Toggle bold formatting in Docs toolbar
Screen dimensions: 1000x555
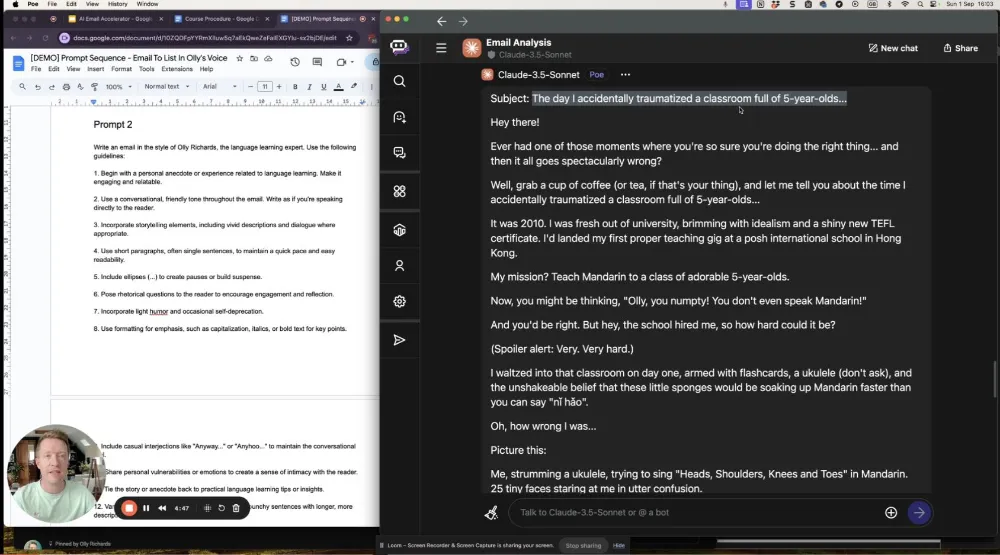click(295, 87)
